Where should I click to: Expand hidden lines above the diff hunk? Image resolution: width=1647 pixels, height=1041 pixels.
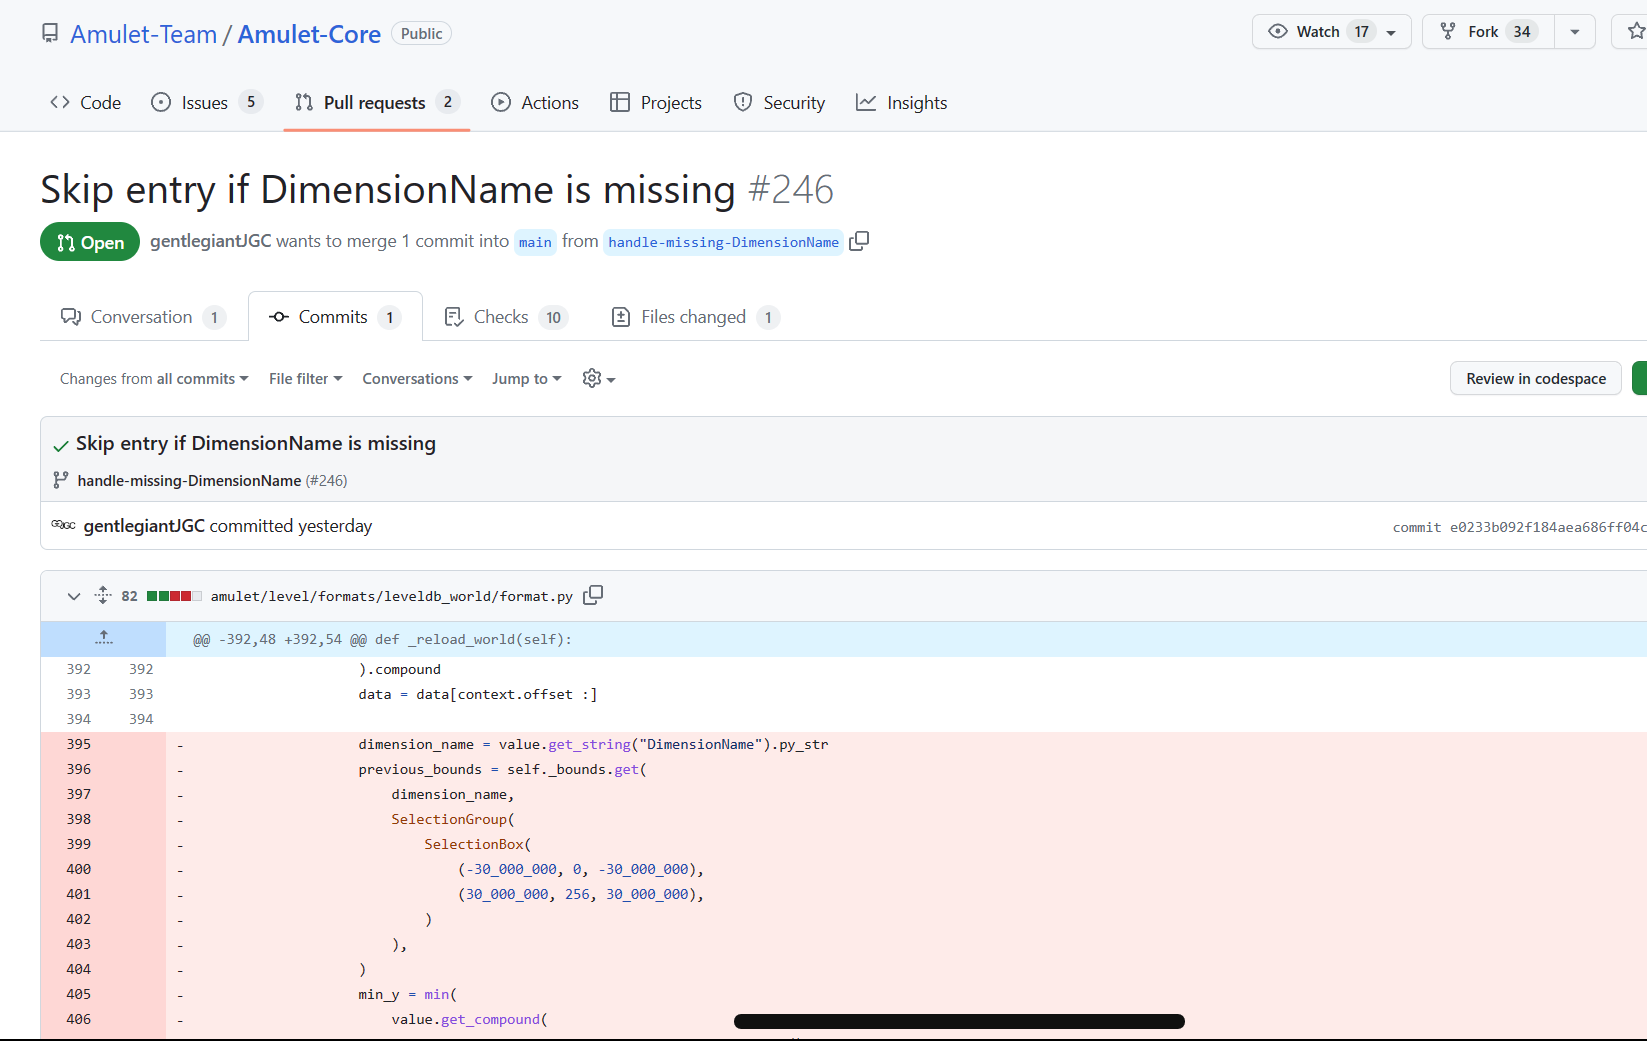[103, 638]
